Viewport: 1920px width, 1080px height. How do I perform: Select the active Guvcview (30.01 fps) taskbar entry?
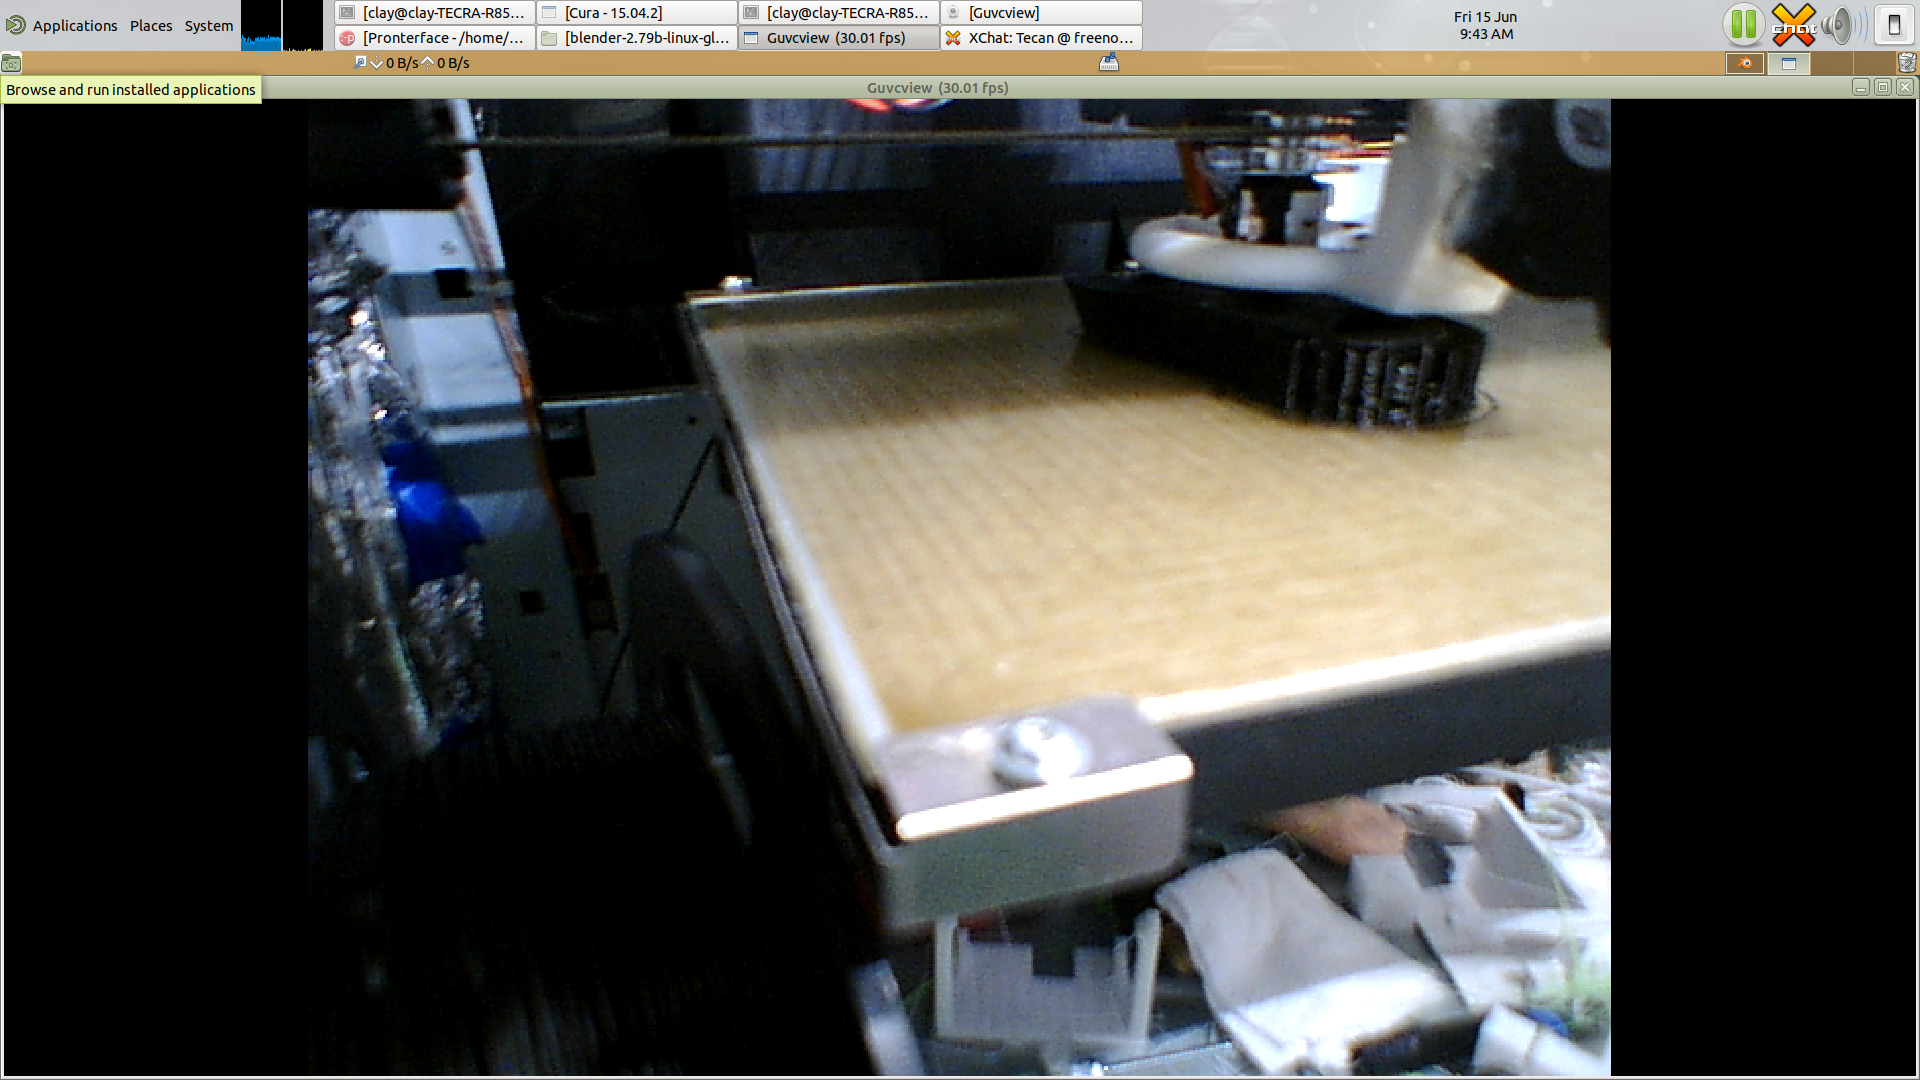click(x=839, y=38)
